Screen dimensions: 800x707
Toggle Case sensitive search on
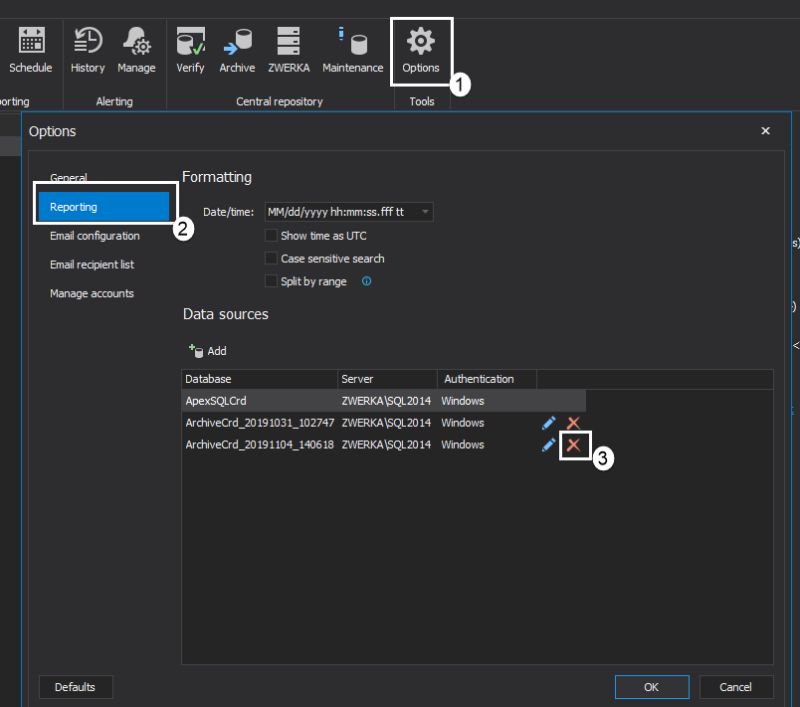270,257
